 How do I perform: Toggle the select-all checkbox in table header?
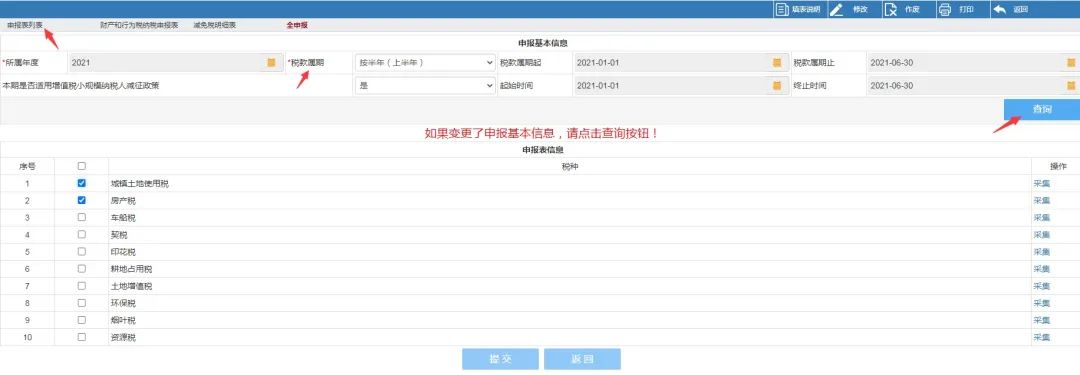(82, 166)
